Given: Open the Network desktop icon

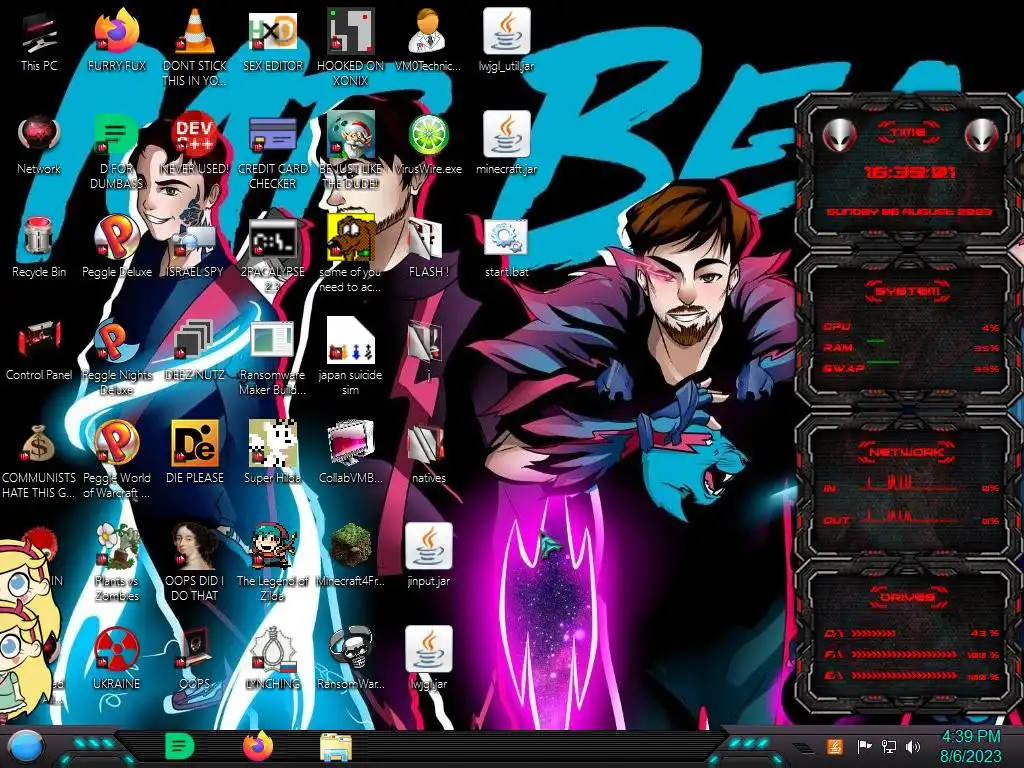Looking at the screenshot, I should [x=39, y=144].
